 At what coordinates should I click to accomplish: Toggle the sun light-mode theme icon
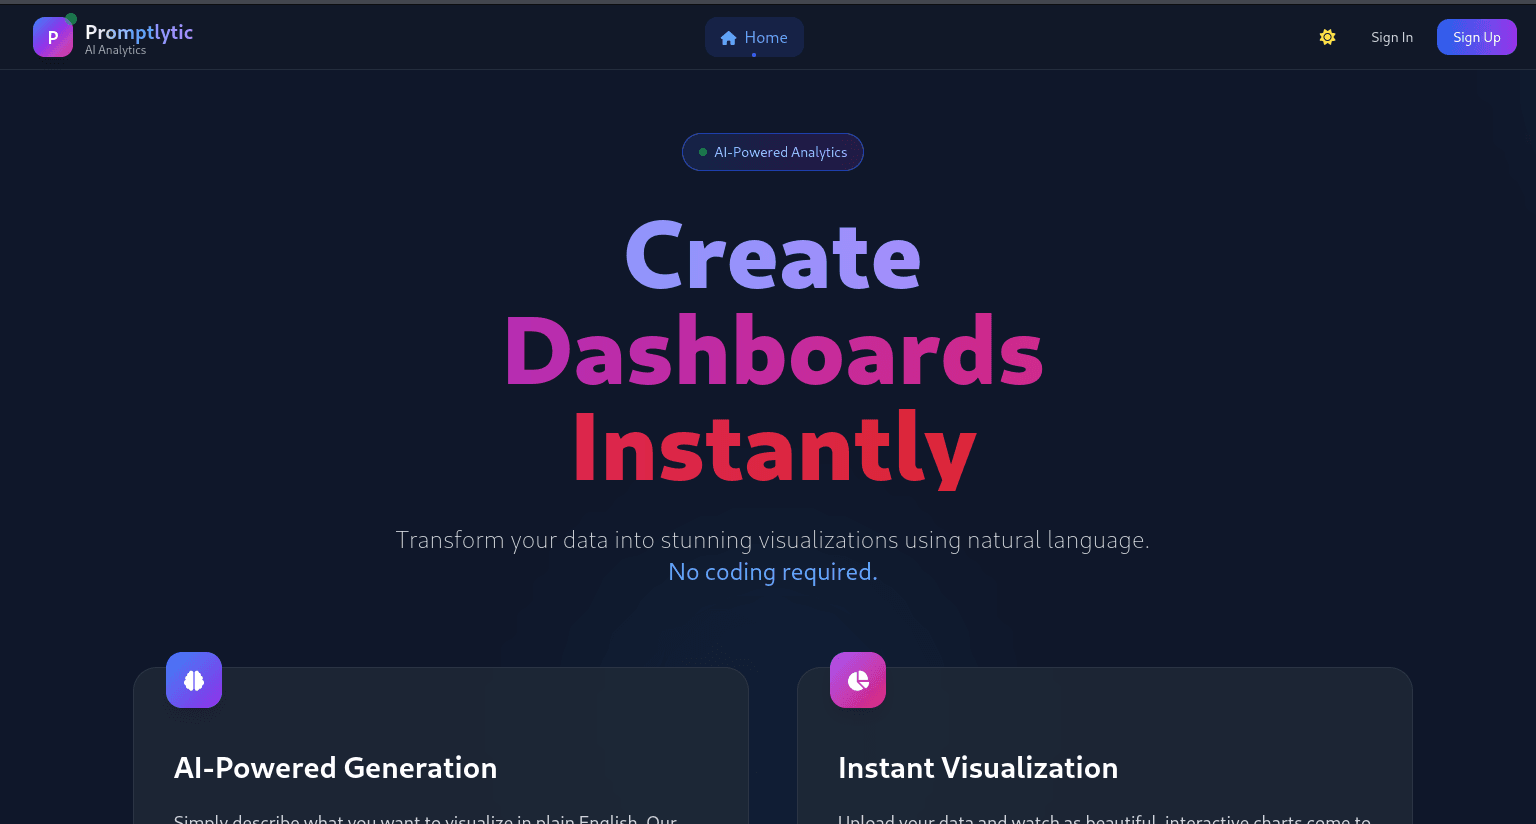click(x=1327, y=37)
